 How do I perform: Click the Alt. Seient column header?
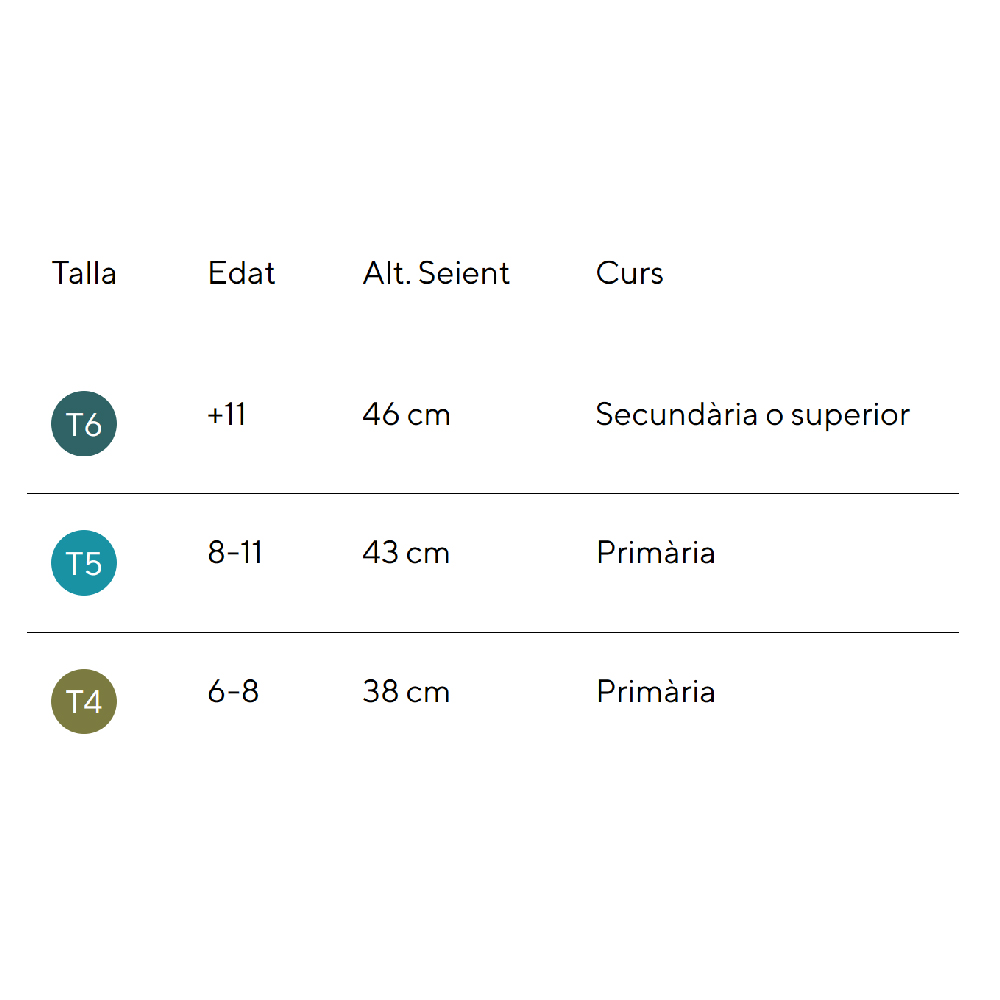436,273
